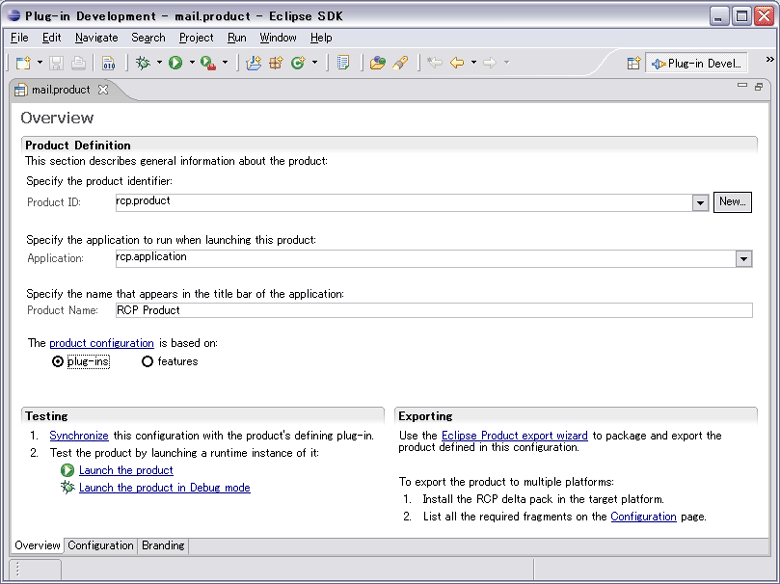
Task: Click the Search flashlight toolbar icon
Action: click(x=400, y=63)
